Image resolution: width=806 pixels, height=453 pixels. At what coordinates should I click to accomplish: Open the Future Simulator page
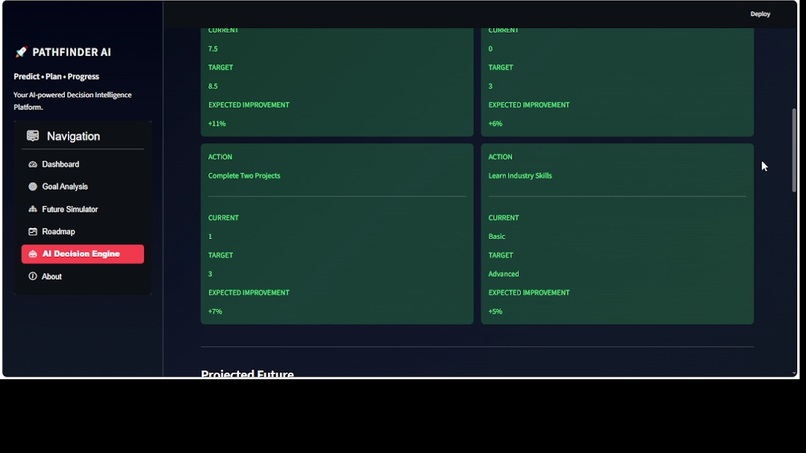83,209
